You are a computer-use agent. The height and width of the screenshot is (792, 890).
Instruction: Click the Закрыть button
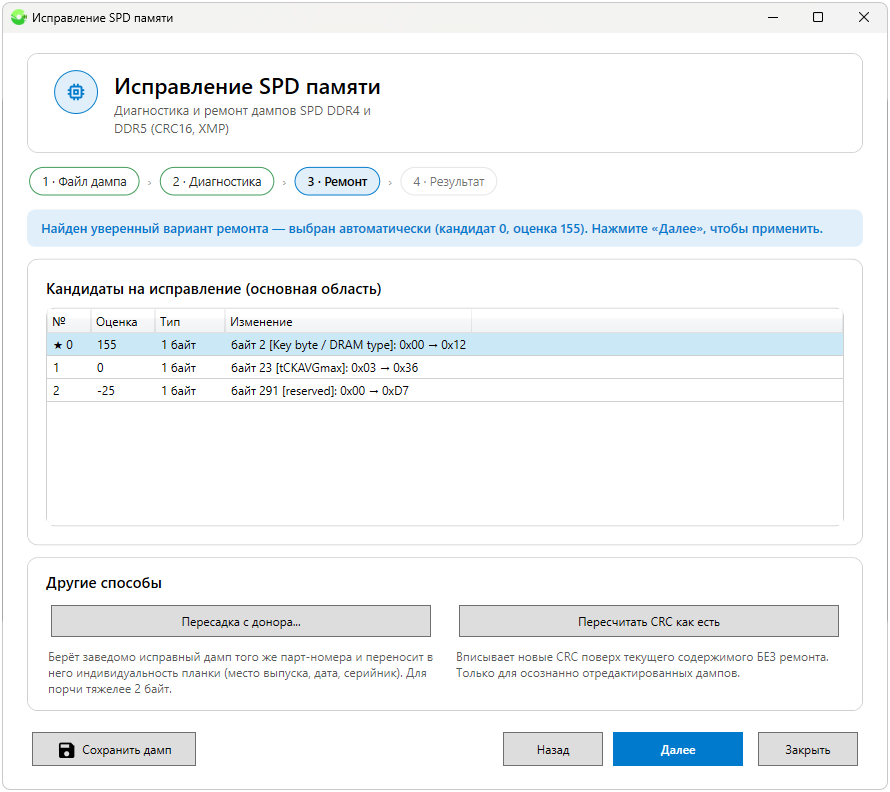(x=808, y=750)
